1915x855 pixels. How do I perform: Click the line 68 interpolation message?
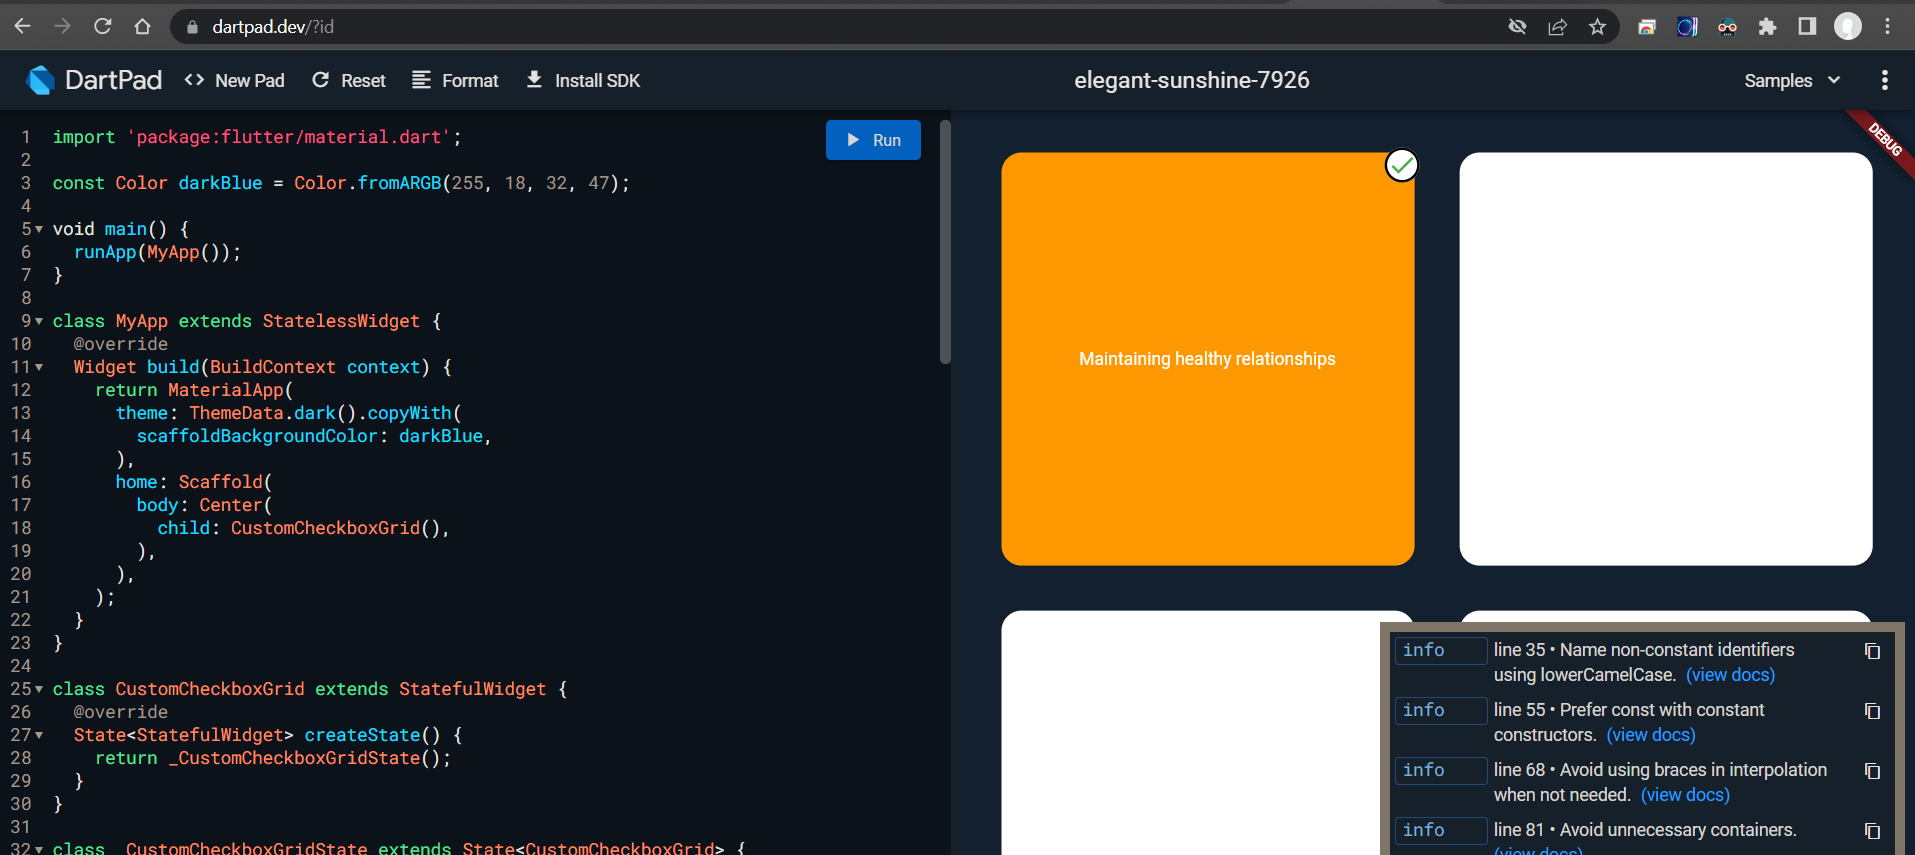coord(1660,782)
